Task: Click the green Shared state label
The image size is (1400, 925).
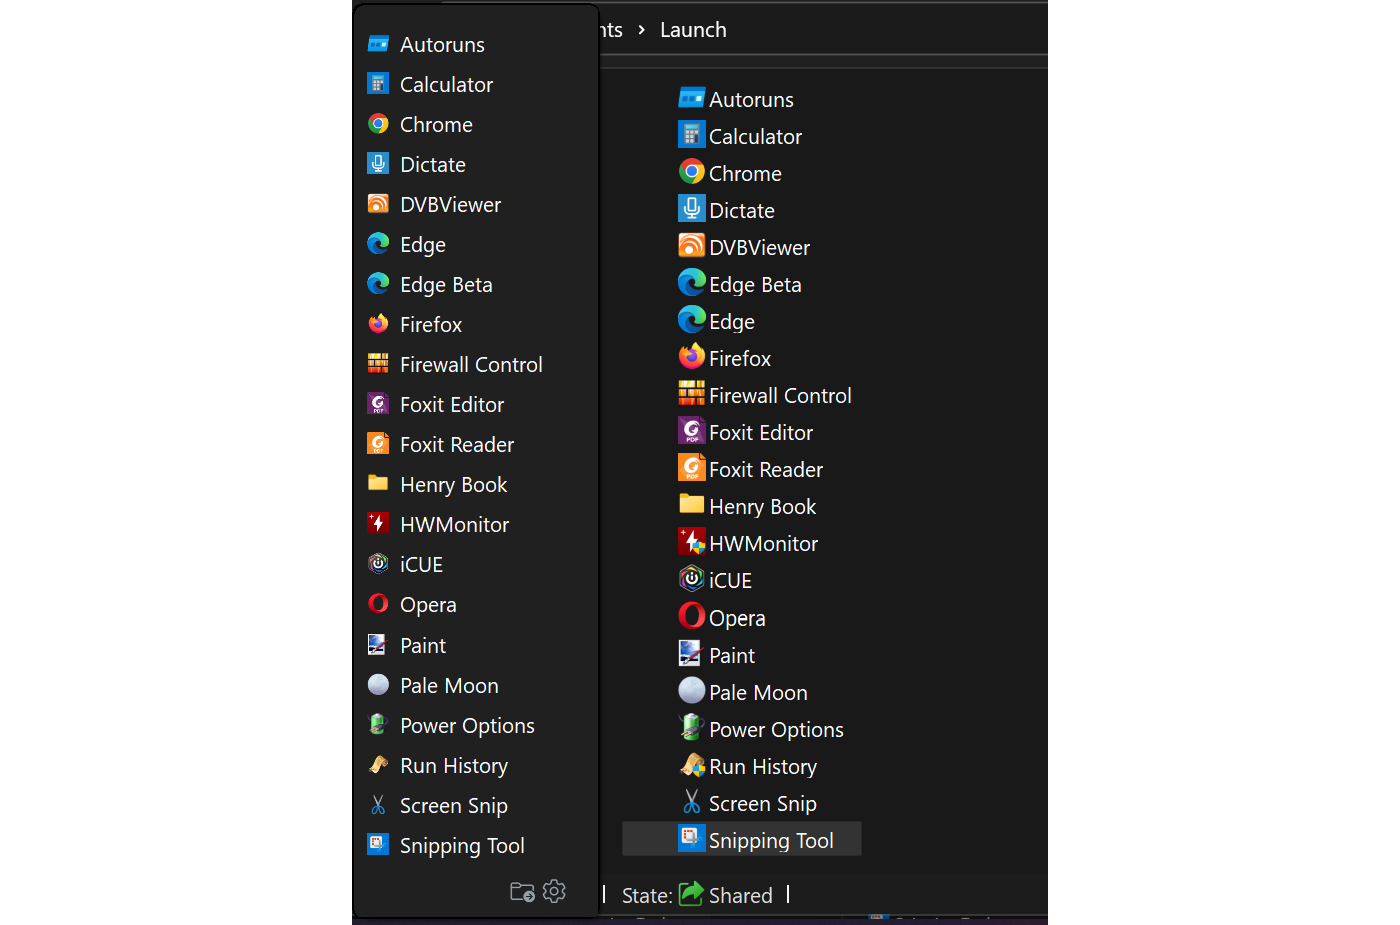Action: point(740,895)
